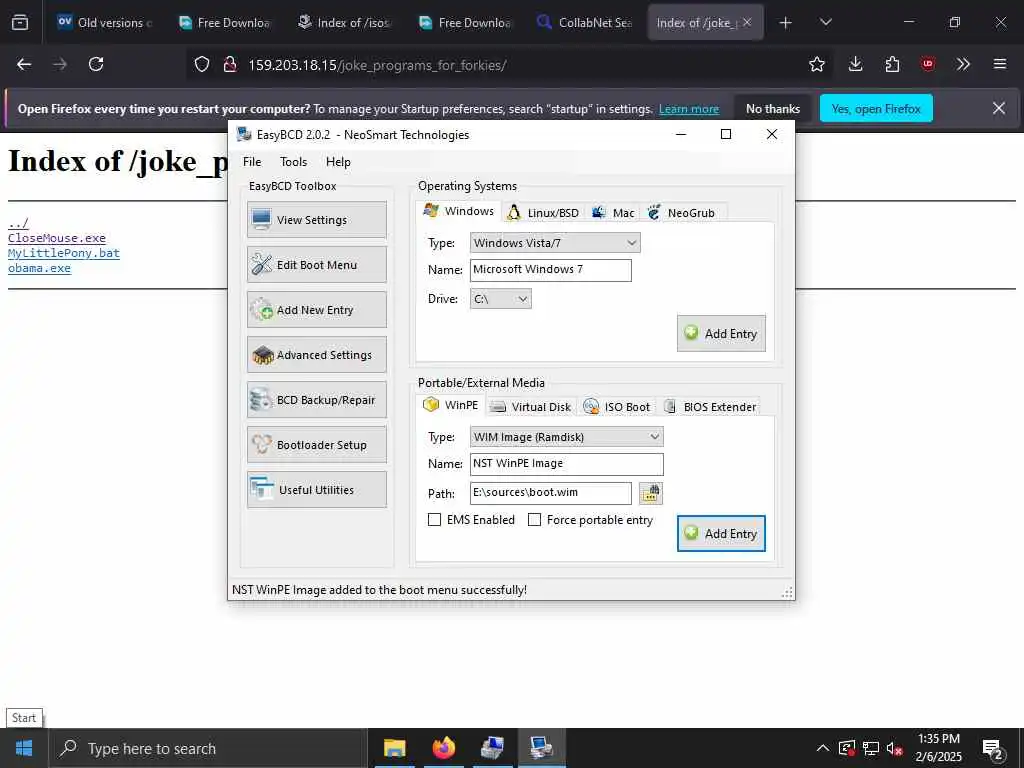Screen dimensions: 1024x768
Task: Select Add New Entry in toolbox
Action: coord(317,310)
